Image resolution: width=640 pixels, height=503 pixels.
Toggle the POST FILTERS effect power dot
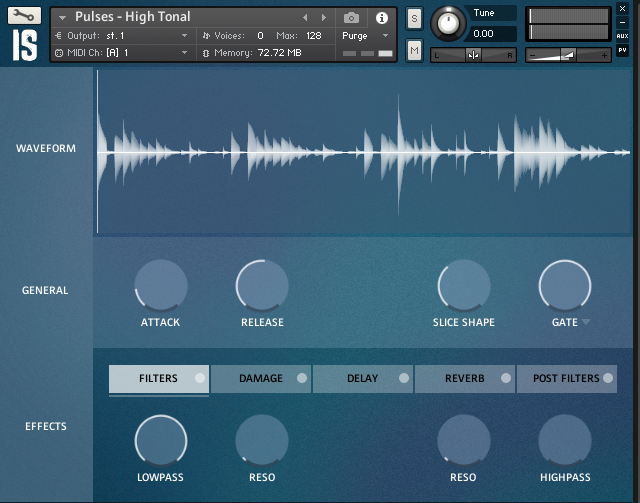pos(608,378)
